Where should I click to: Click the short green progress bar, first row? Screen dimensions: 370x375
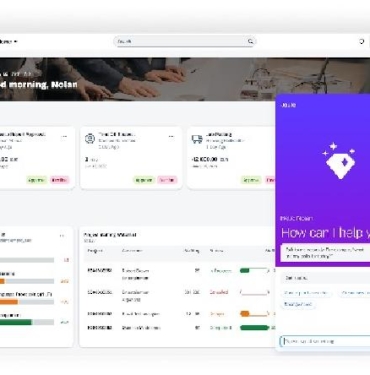click(245, 271)
